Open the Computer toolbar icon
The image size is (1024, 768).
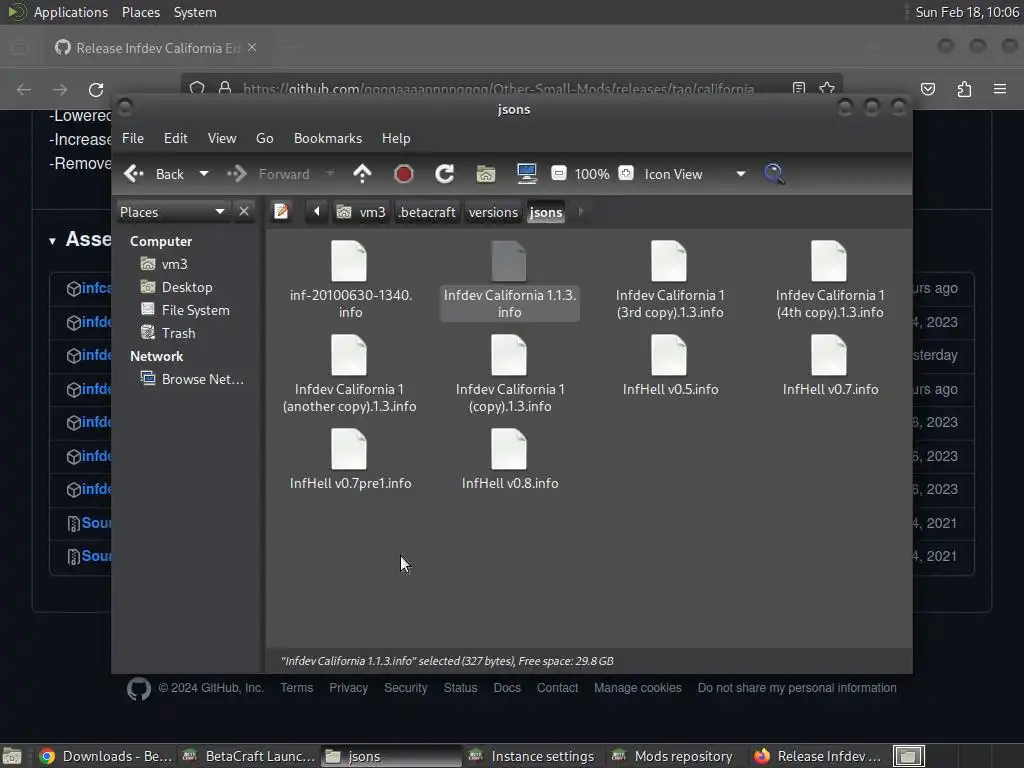point(526,174)
